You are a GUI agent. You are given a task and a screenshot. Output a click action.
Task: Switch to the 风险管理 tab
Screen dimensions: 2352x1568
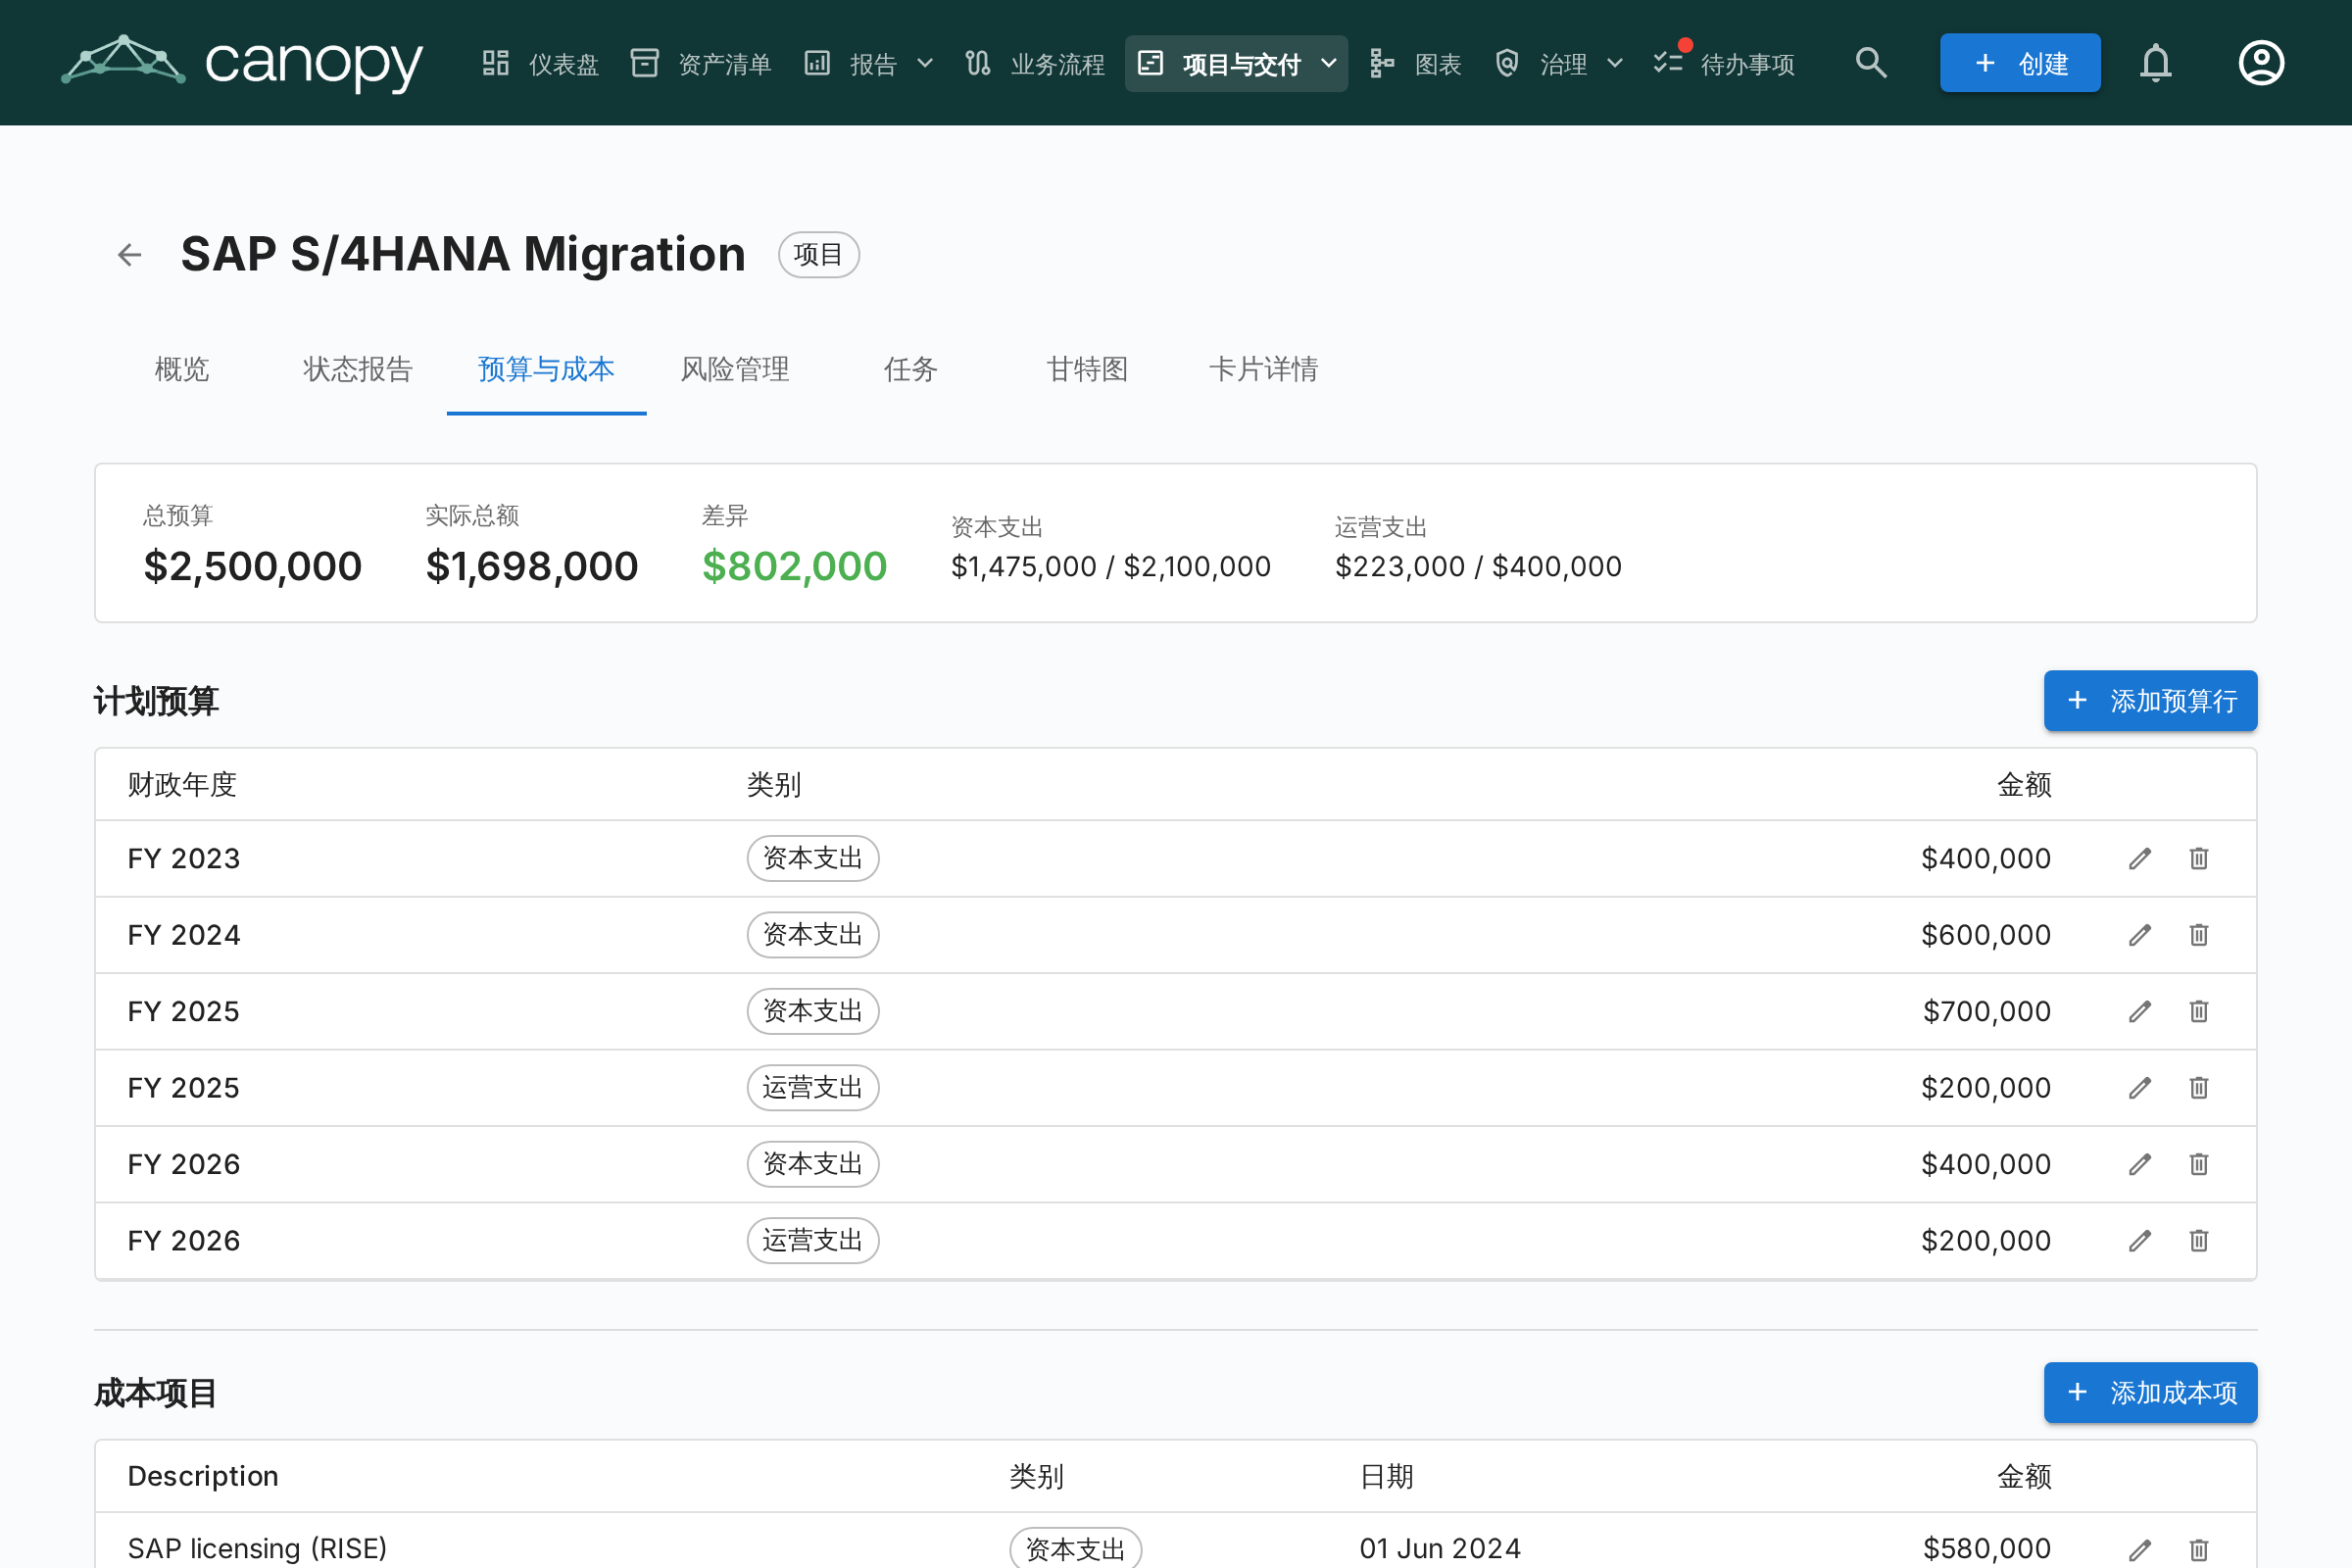coord(735,370)
